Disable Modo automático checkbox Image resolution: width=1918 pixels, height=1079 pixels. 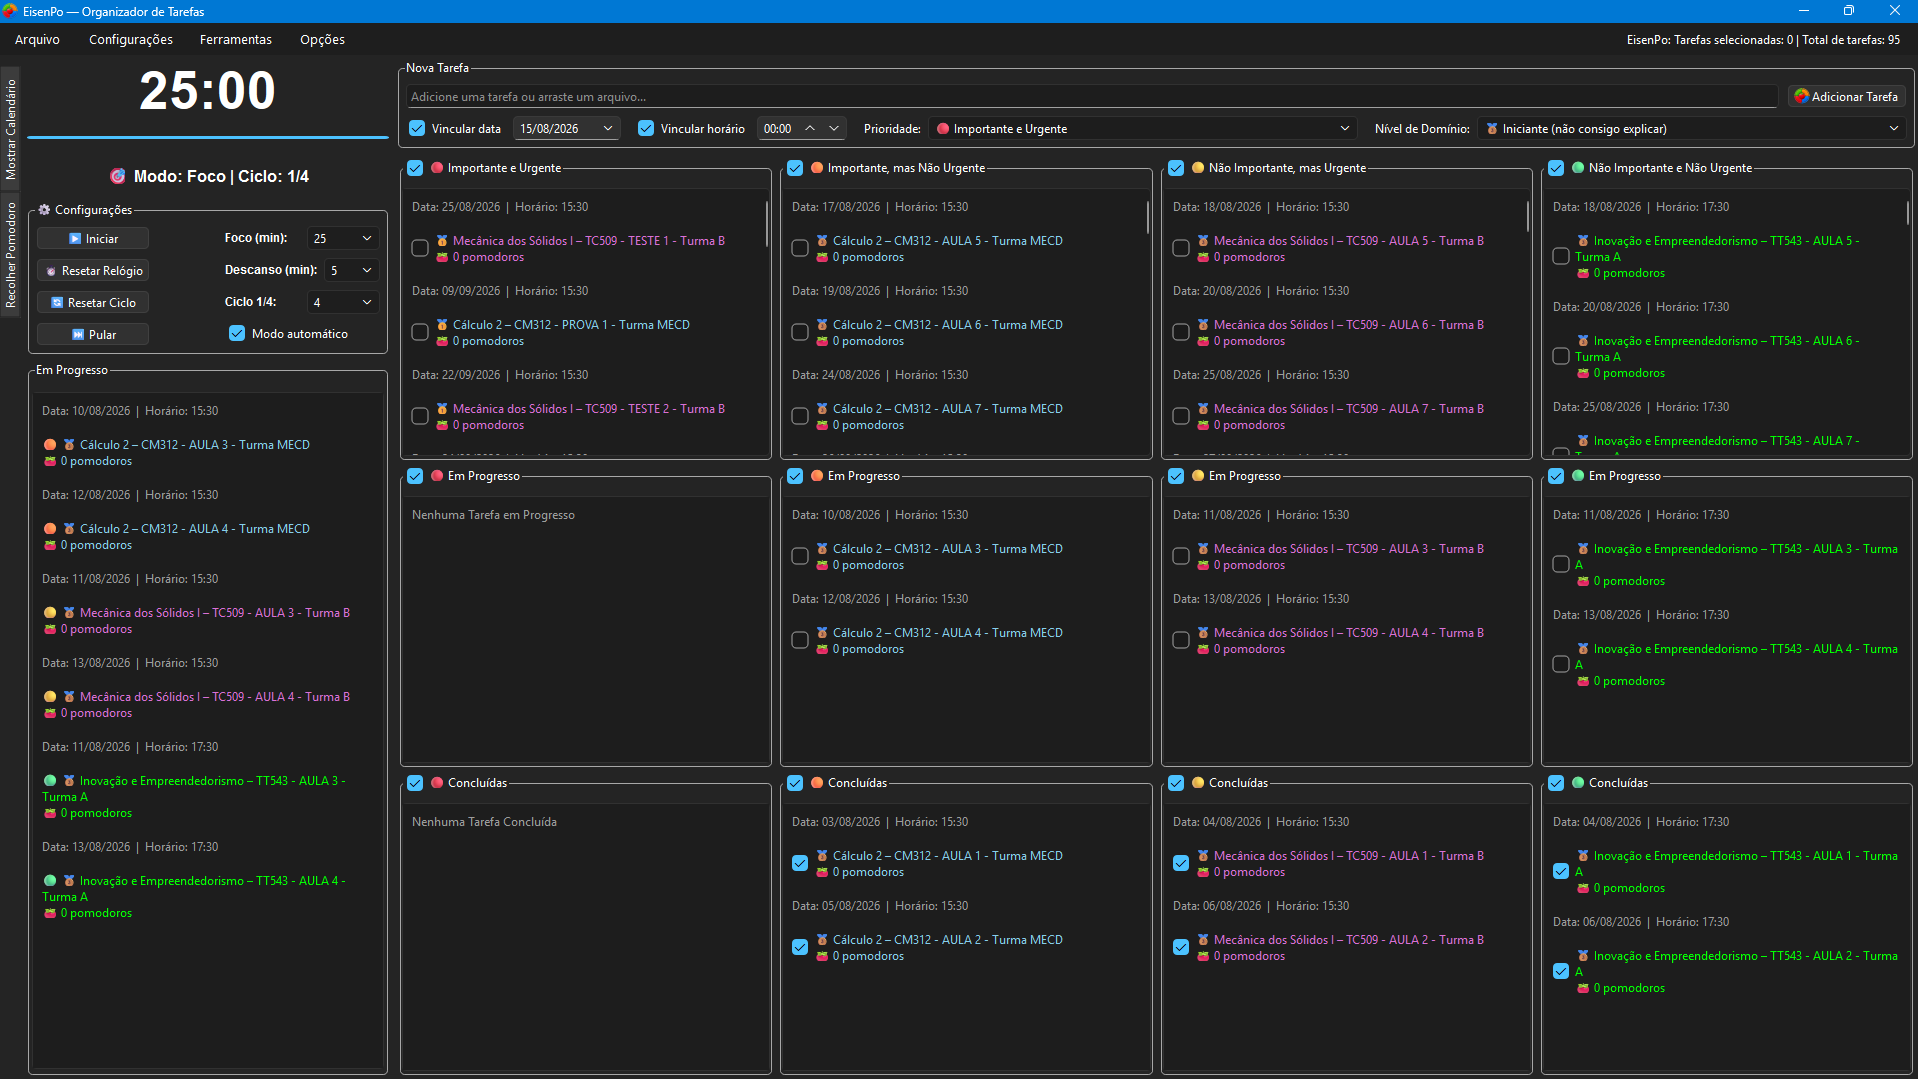(237, 334)
